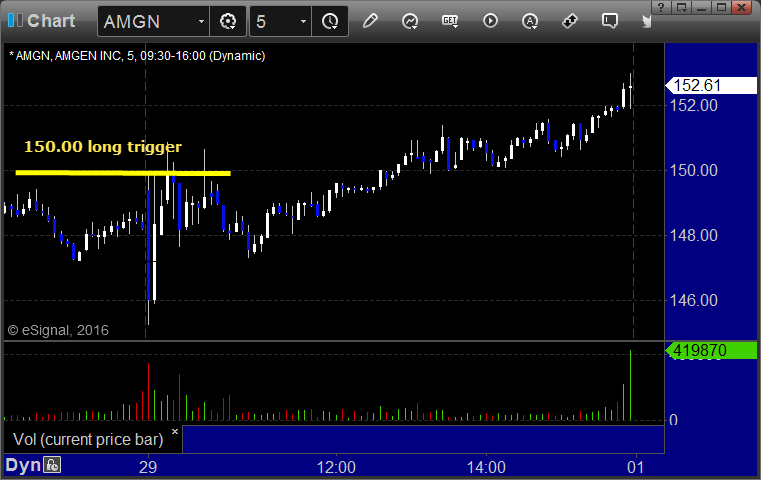Click the 150.00 price axis label

[x=694, y=170]
